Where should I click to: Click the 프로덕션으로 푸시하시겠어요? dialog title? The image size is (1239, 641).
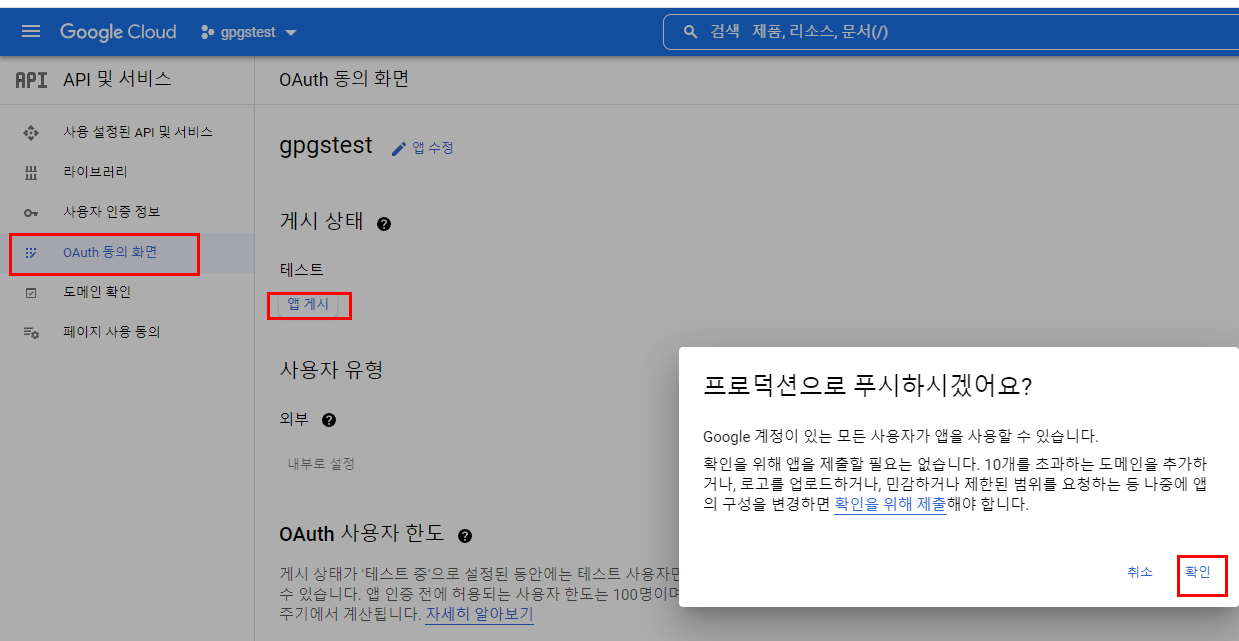pyautogui.click(x=867, y=386)
